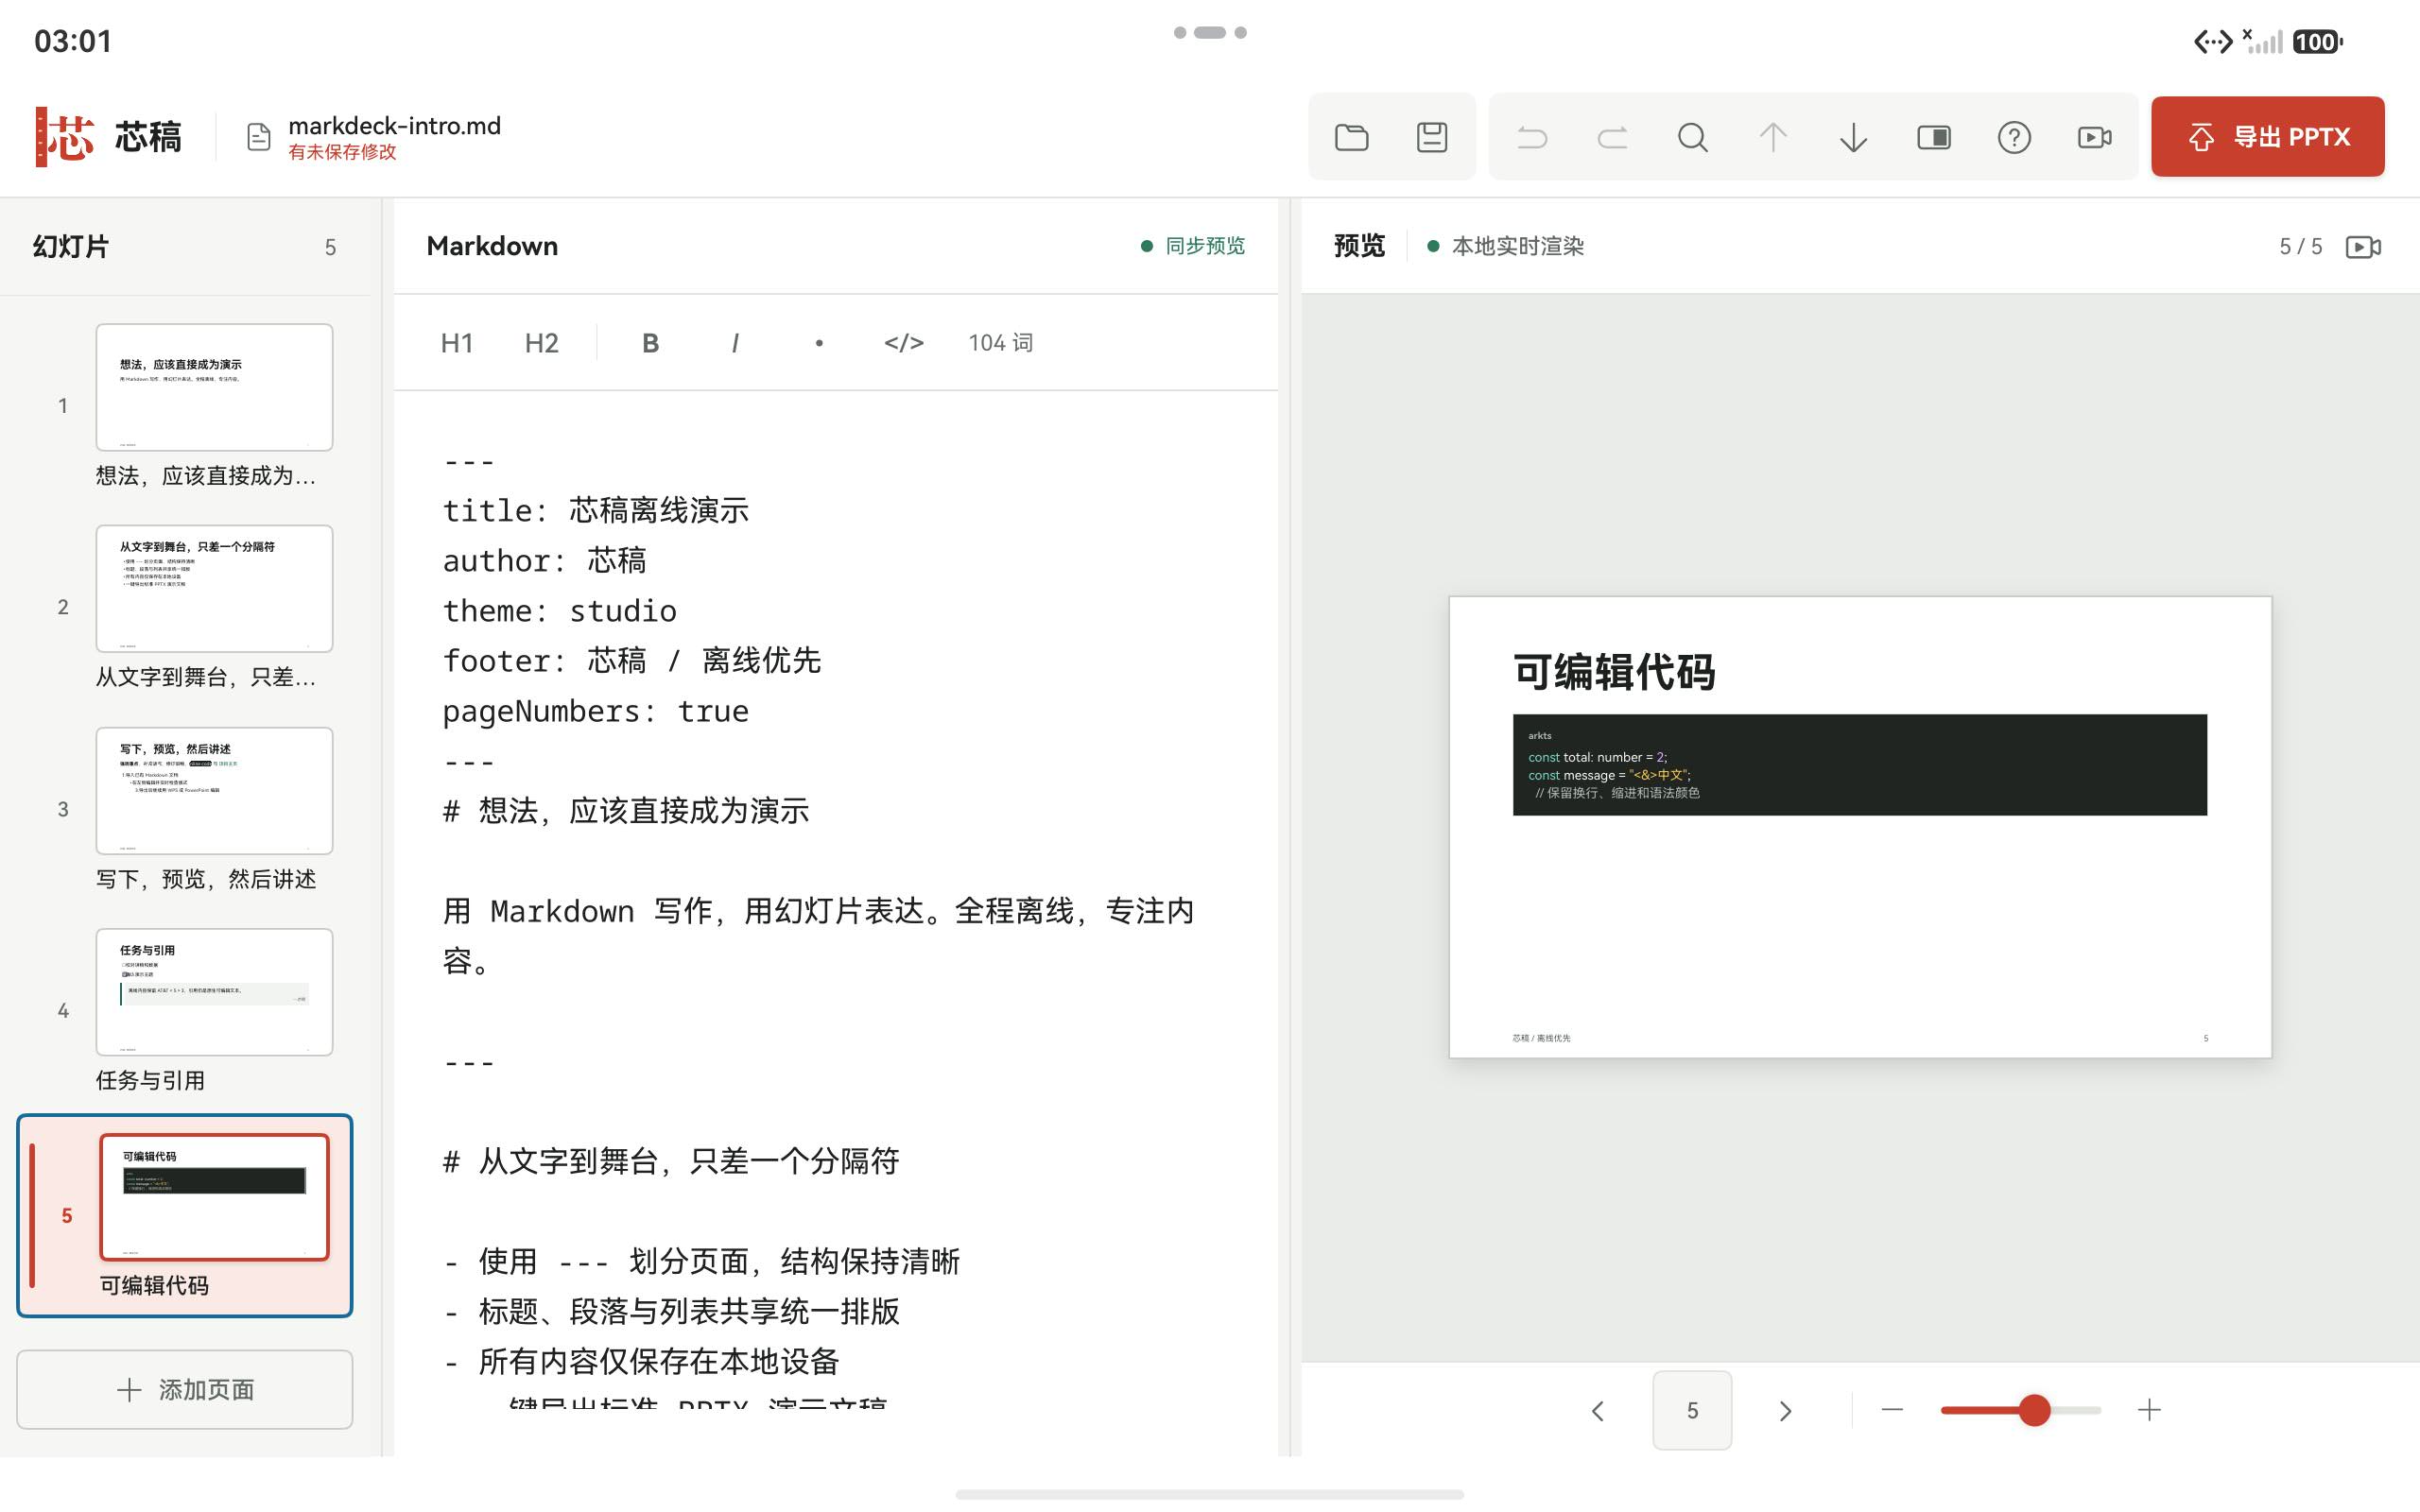Click the document file icon beside markdeck-intro.md
Image resolution: width=2420 pixels, height=1512 pixels.
click(258, 137)
